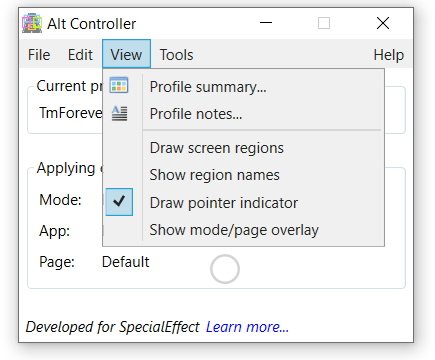This screenshot has height=360, width=435.
Task: Follow the Learn more... link
Action: (247, 327)
